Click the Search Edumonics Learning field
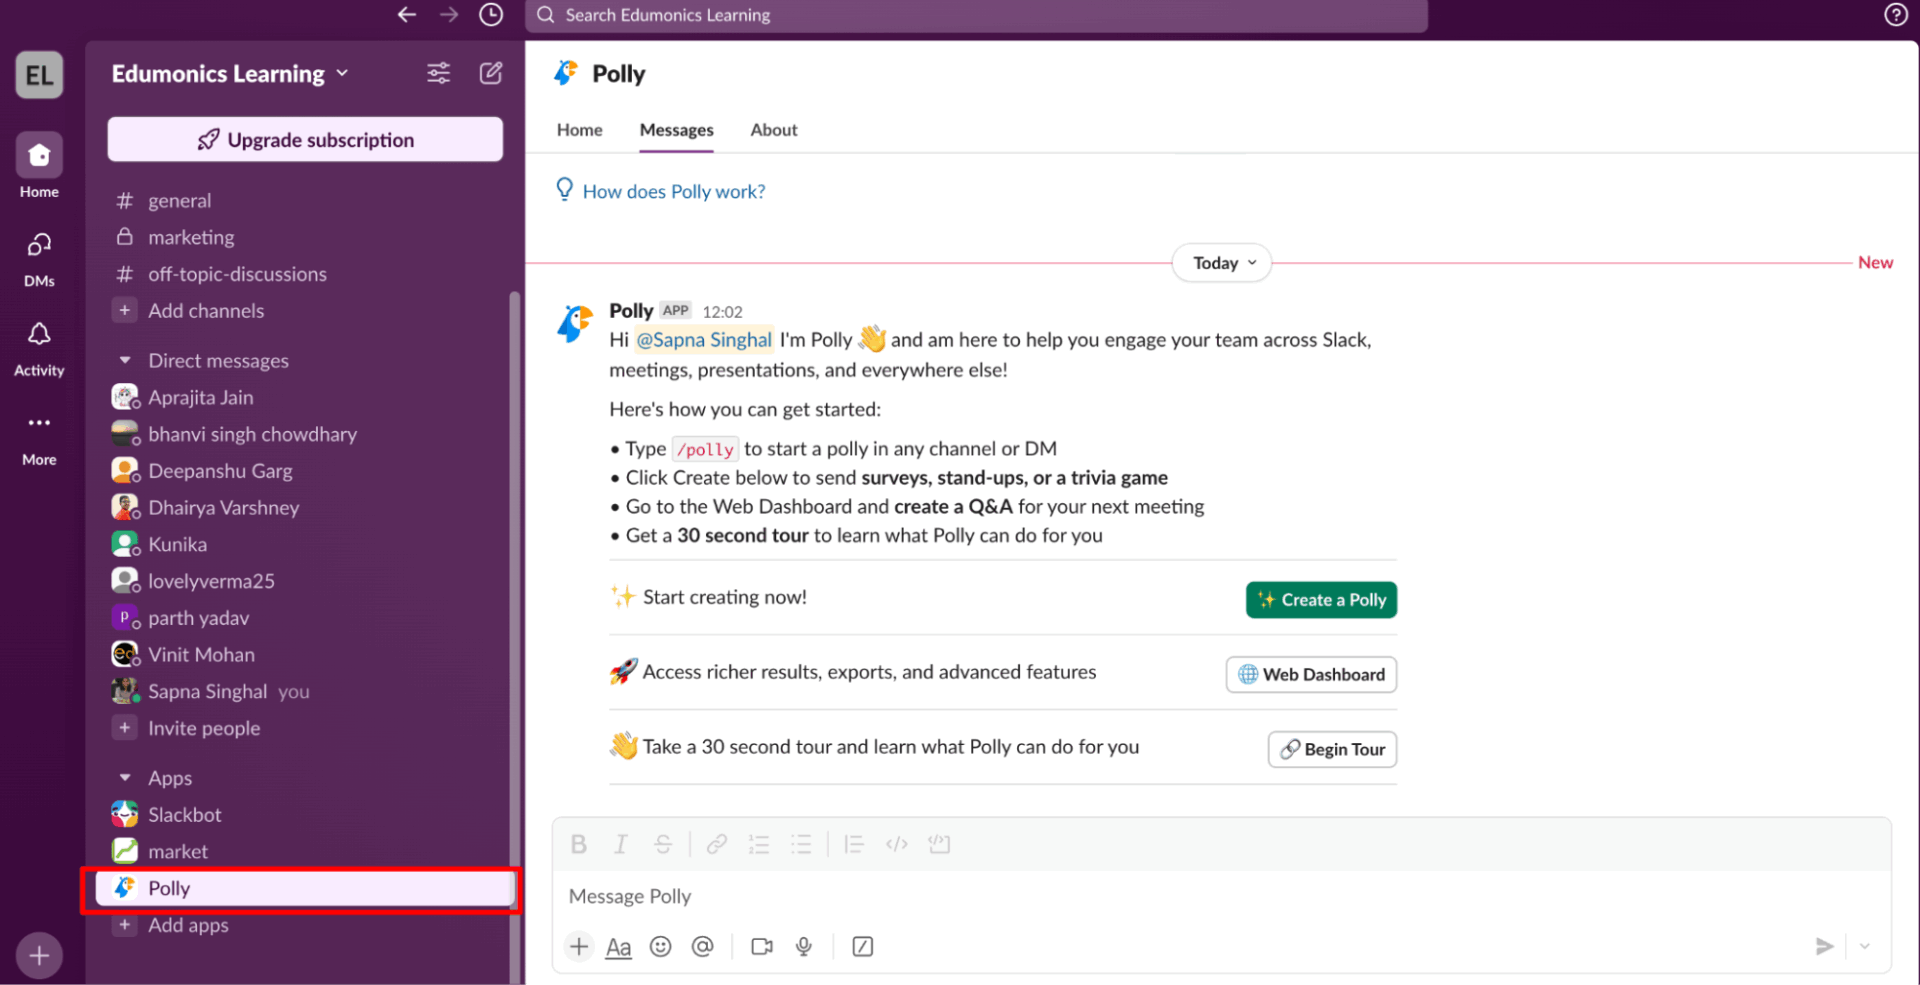Screen dimensions: 1920x985 click(x=976, y=15)
